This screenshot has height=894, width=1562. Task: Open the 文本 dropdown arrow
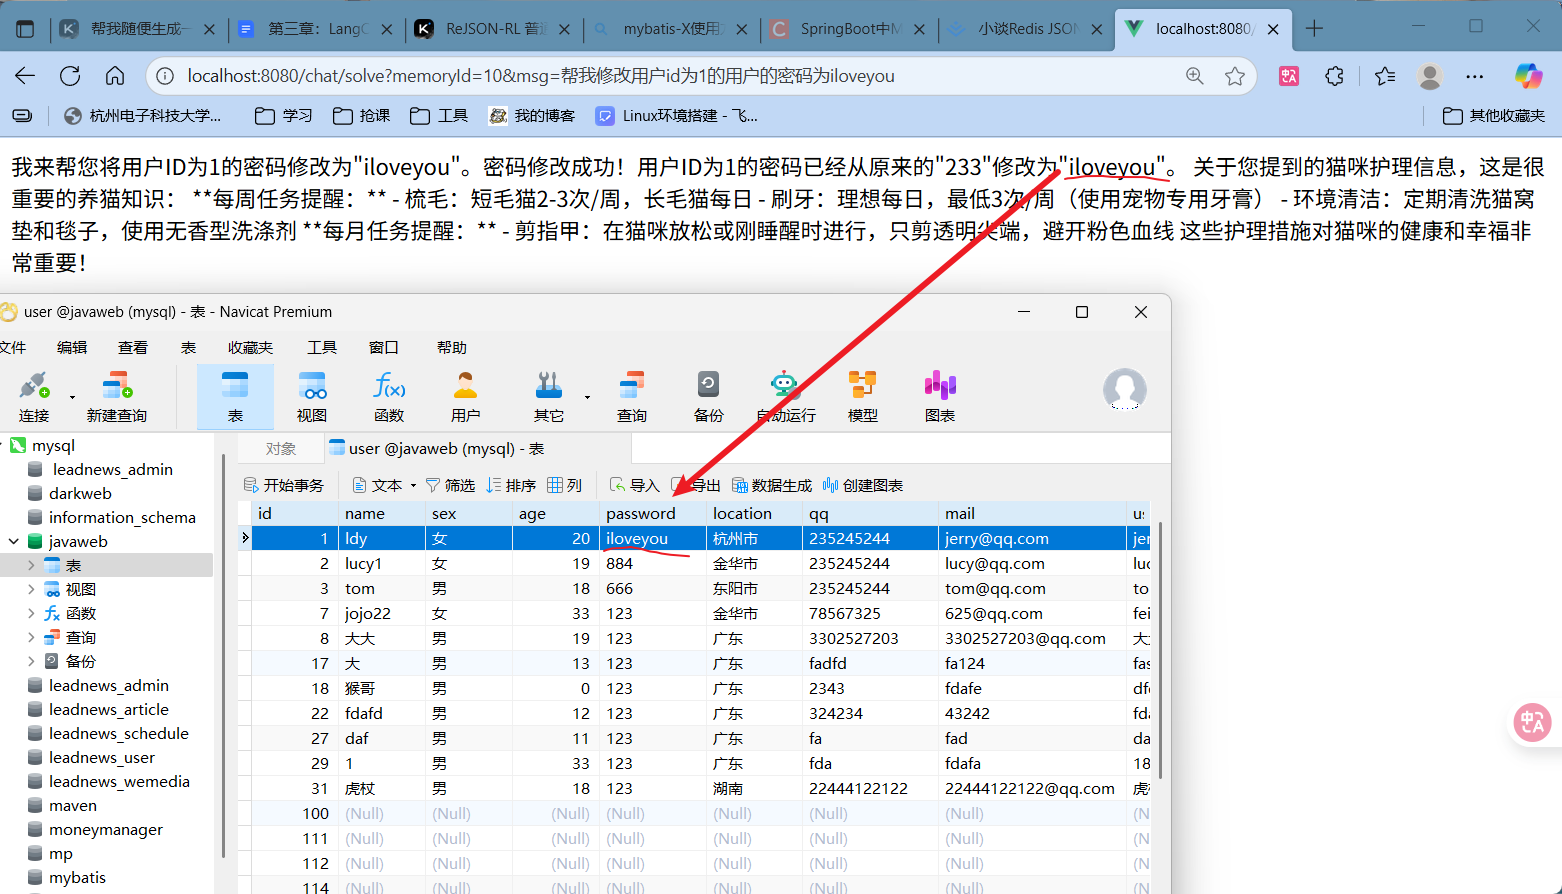413,486
